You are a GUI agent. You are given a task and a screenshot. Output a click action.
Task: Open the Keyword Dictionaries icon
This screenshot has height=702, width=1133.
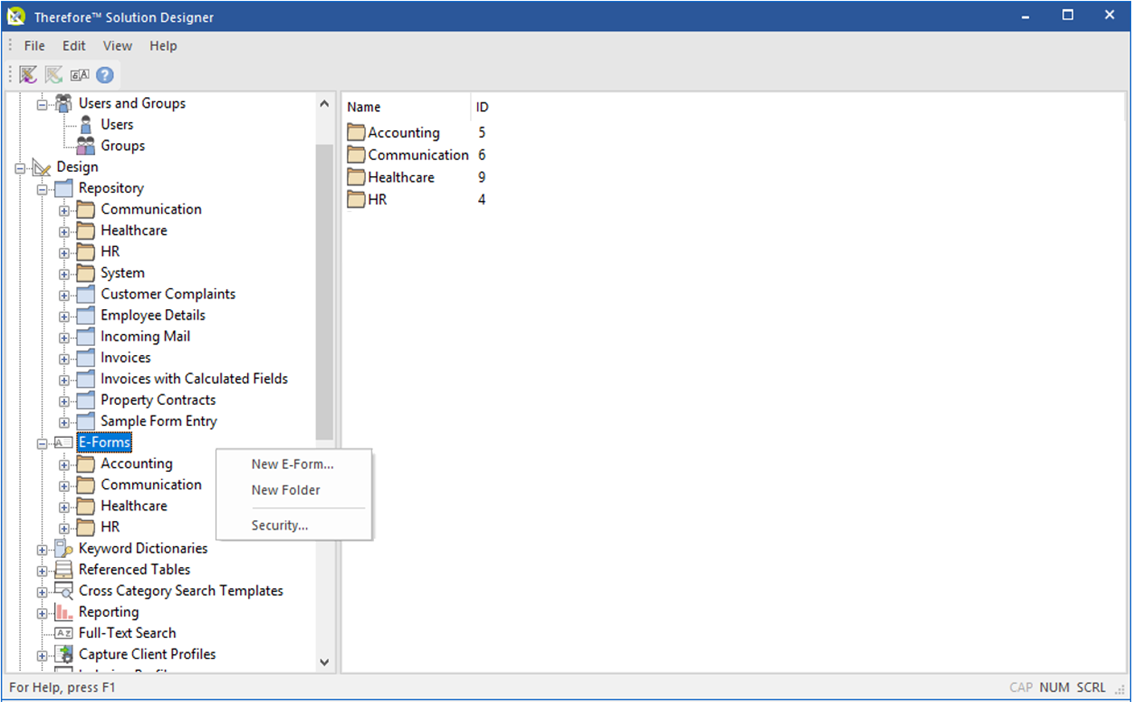[x=62, y=548]
